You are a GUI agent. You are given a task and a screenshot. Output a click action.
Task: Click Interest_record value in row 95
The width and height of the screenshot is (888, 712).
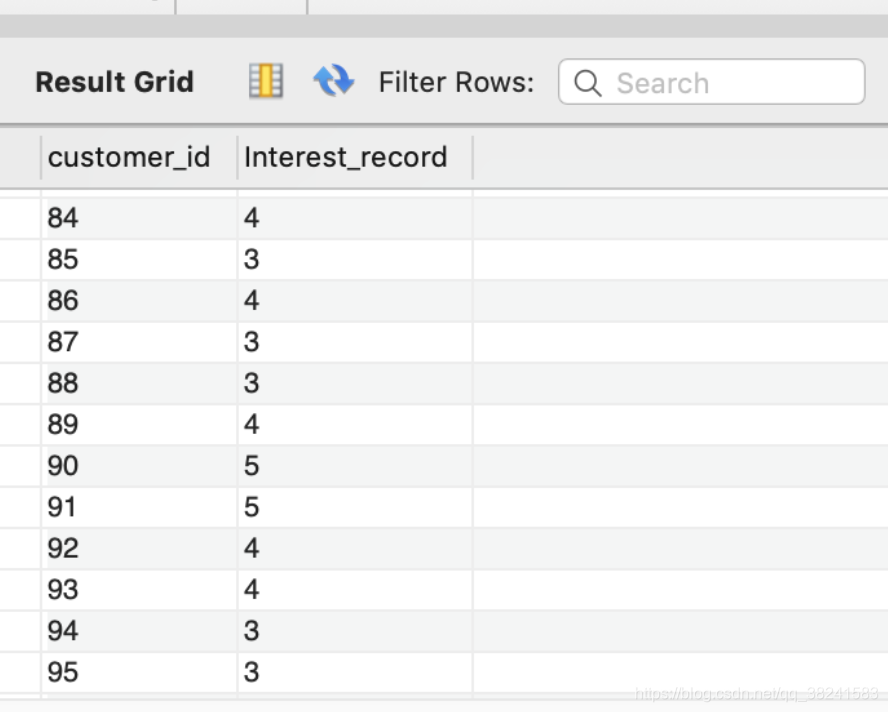(355, 673)
